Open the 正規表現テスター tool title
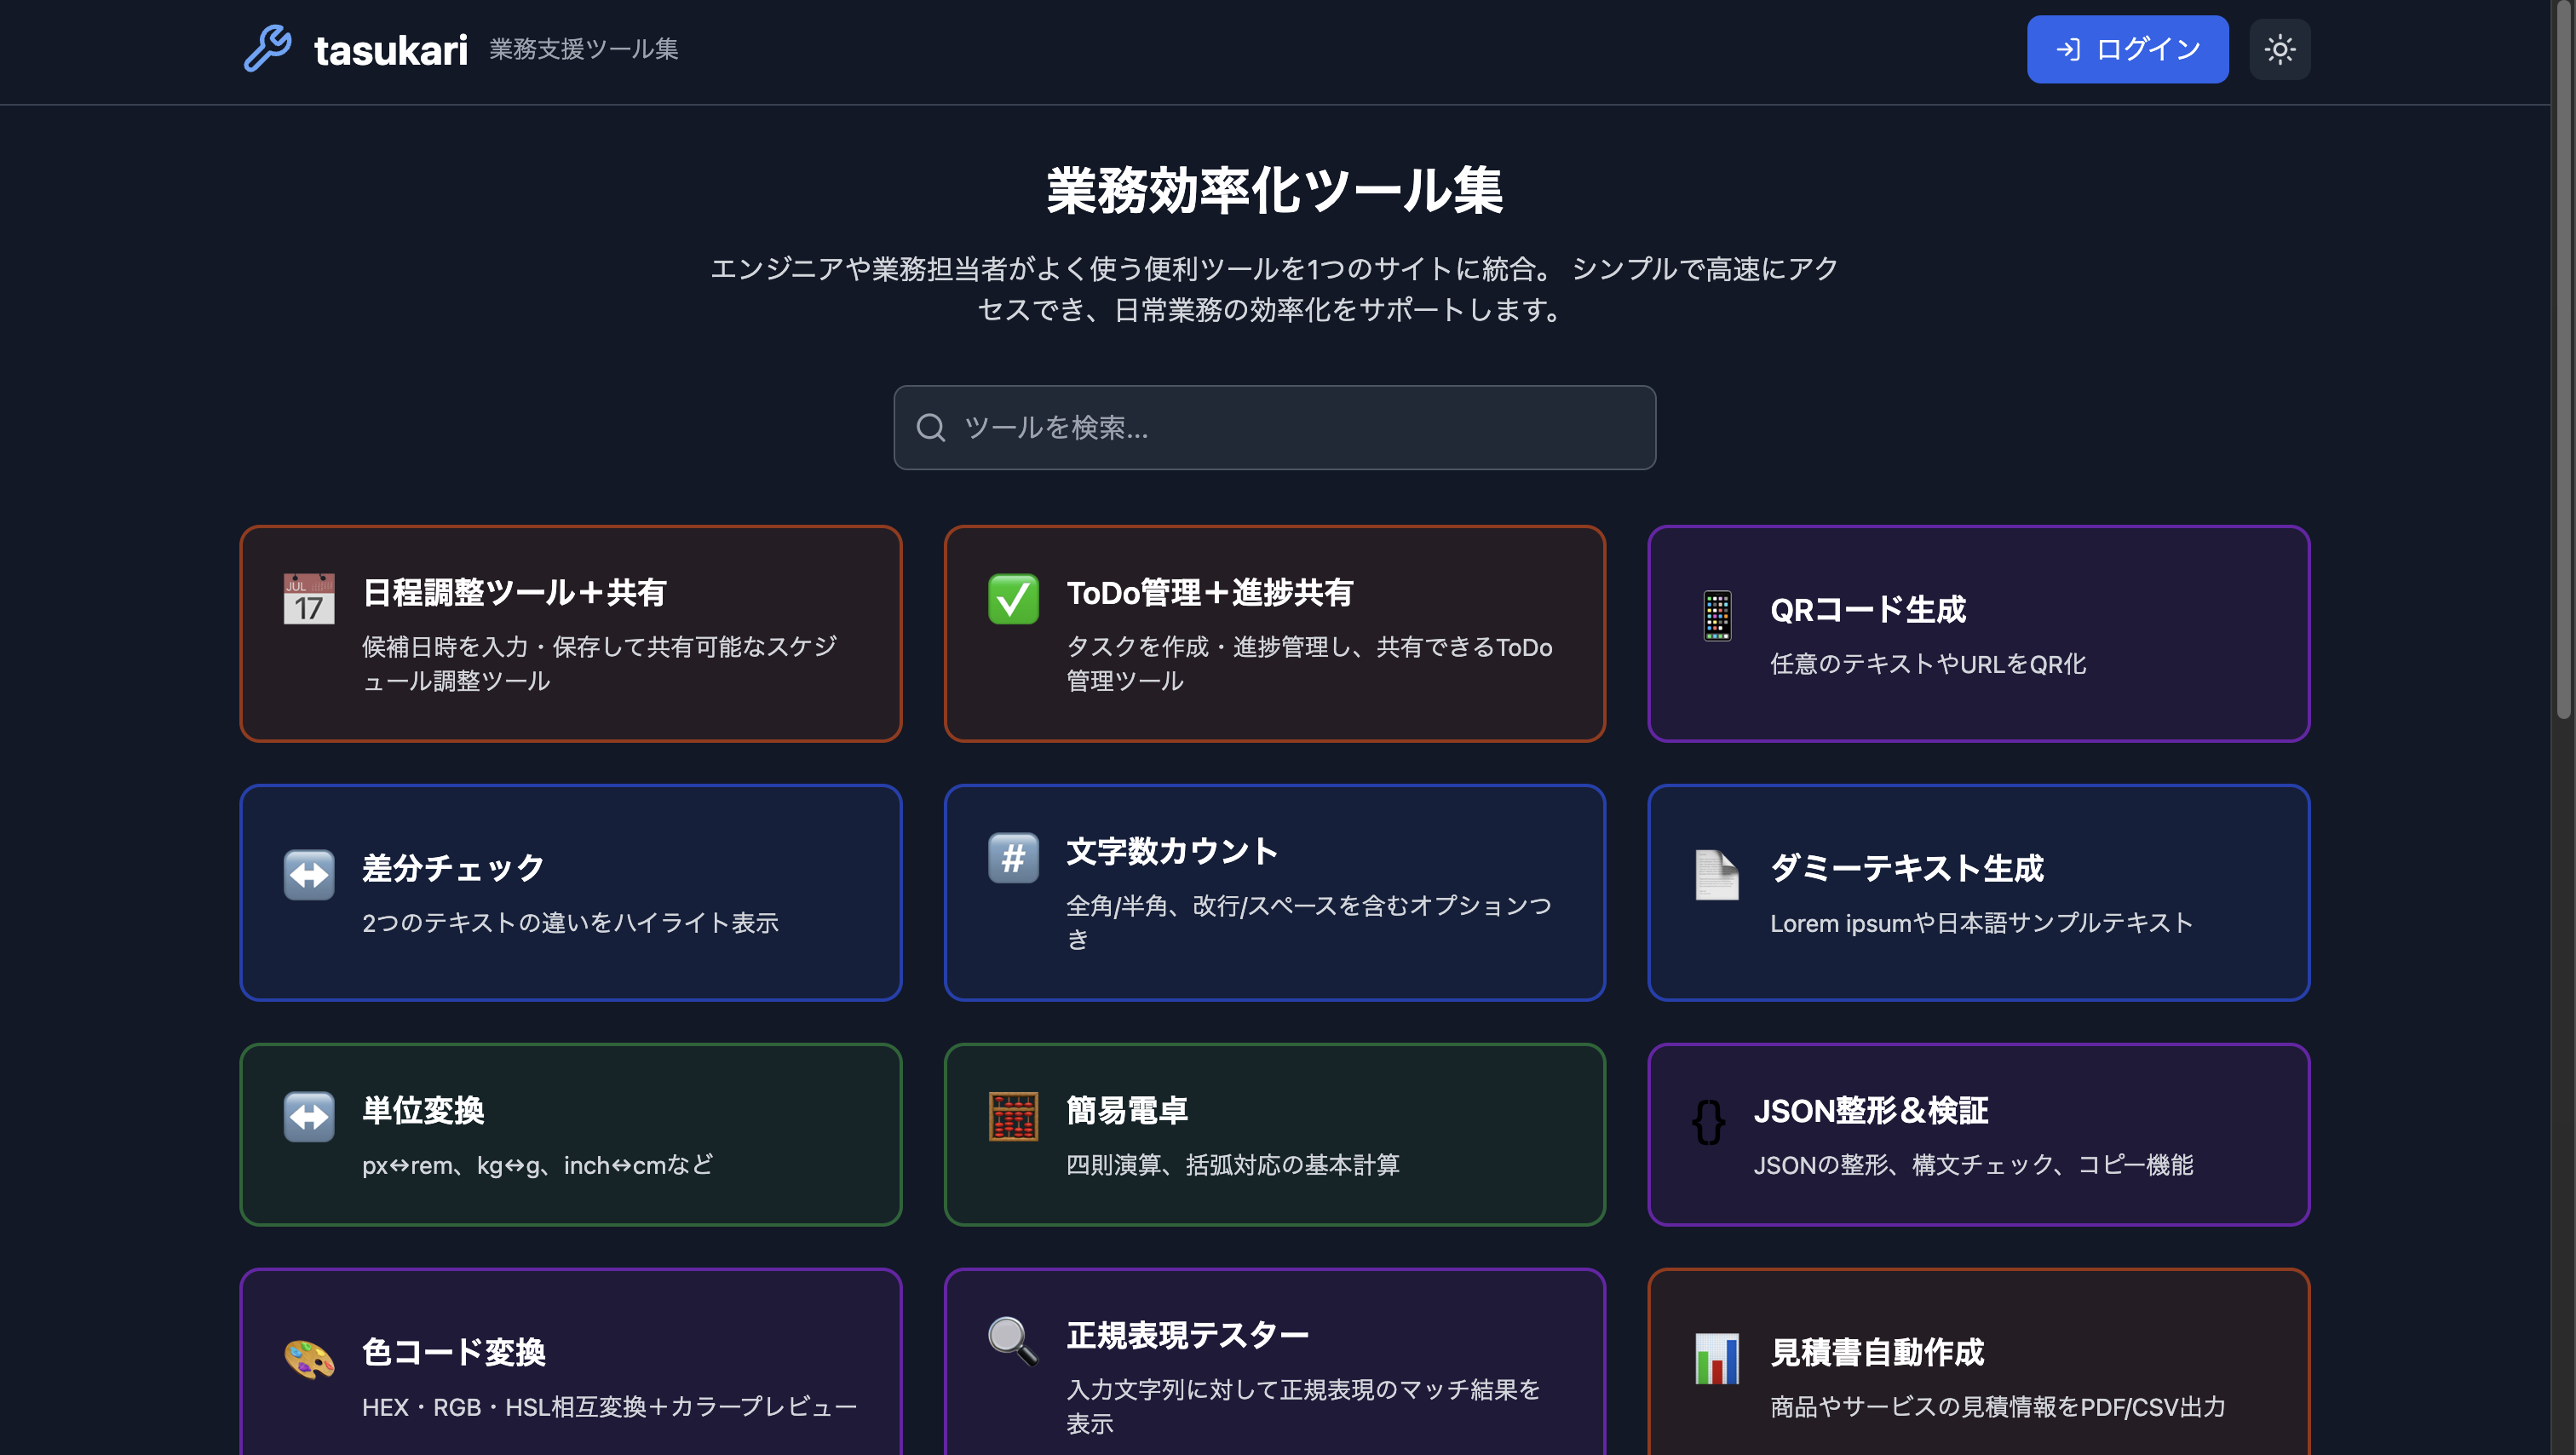 pos(1187,1335)
